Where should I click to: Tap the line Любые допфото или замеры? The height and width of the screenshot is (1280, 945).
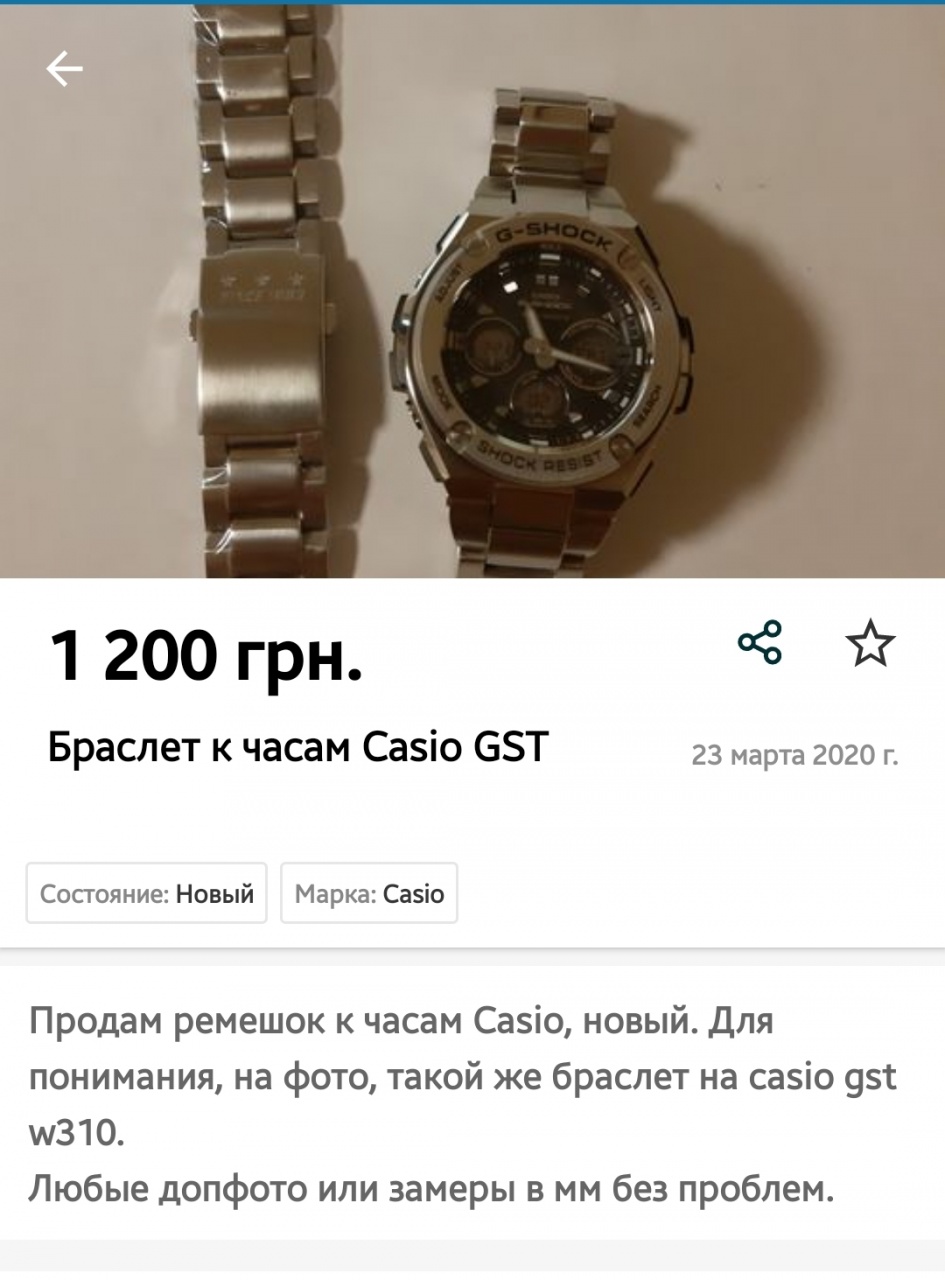(x=430, y=1190)
